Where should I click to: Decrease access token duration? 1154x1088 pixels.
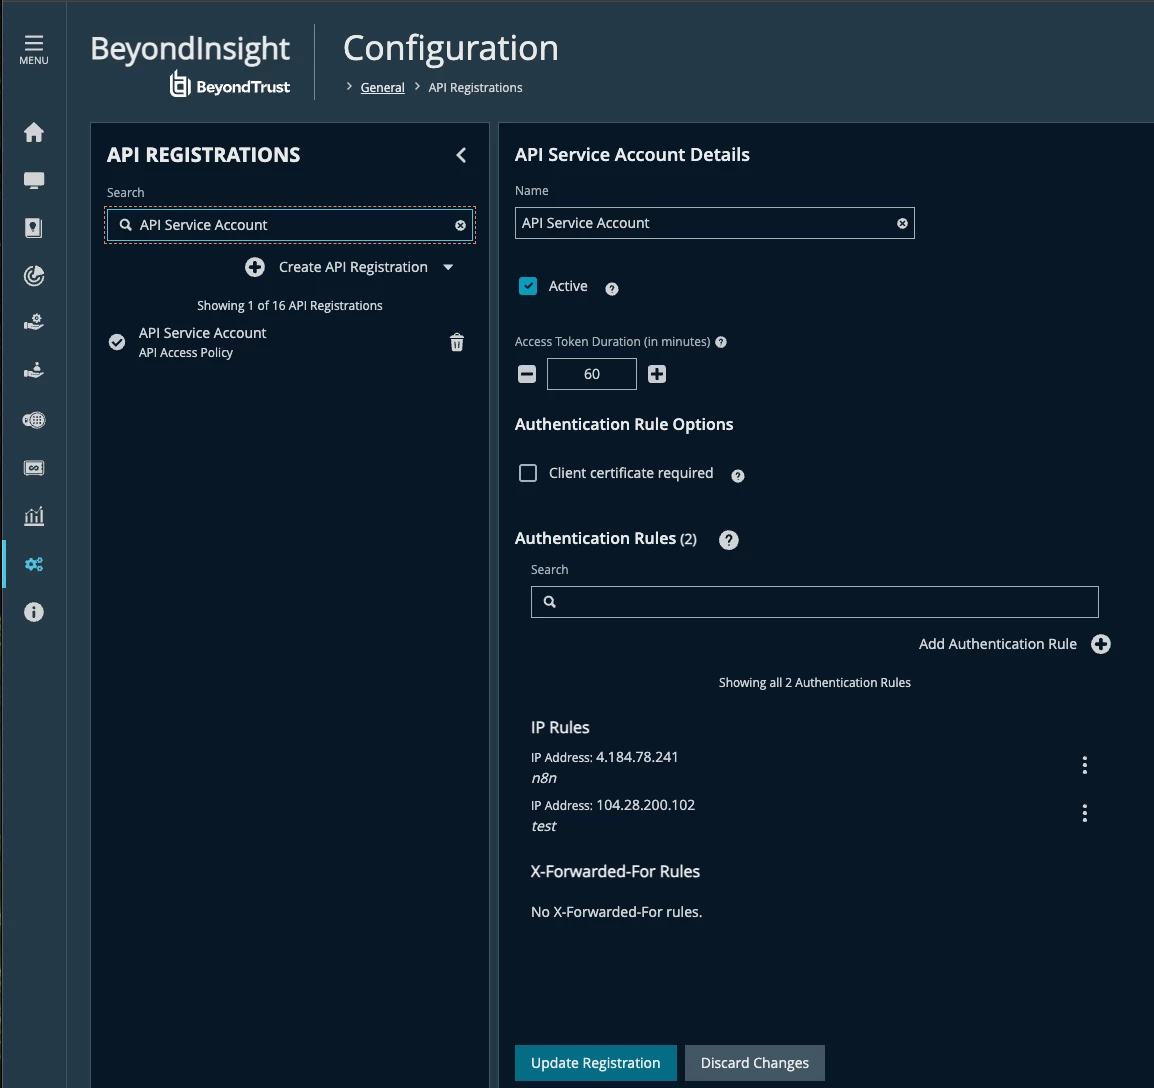[527, 374]
